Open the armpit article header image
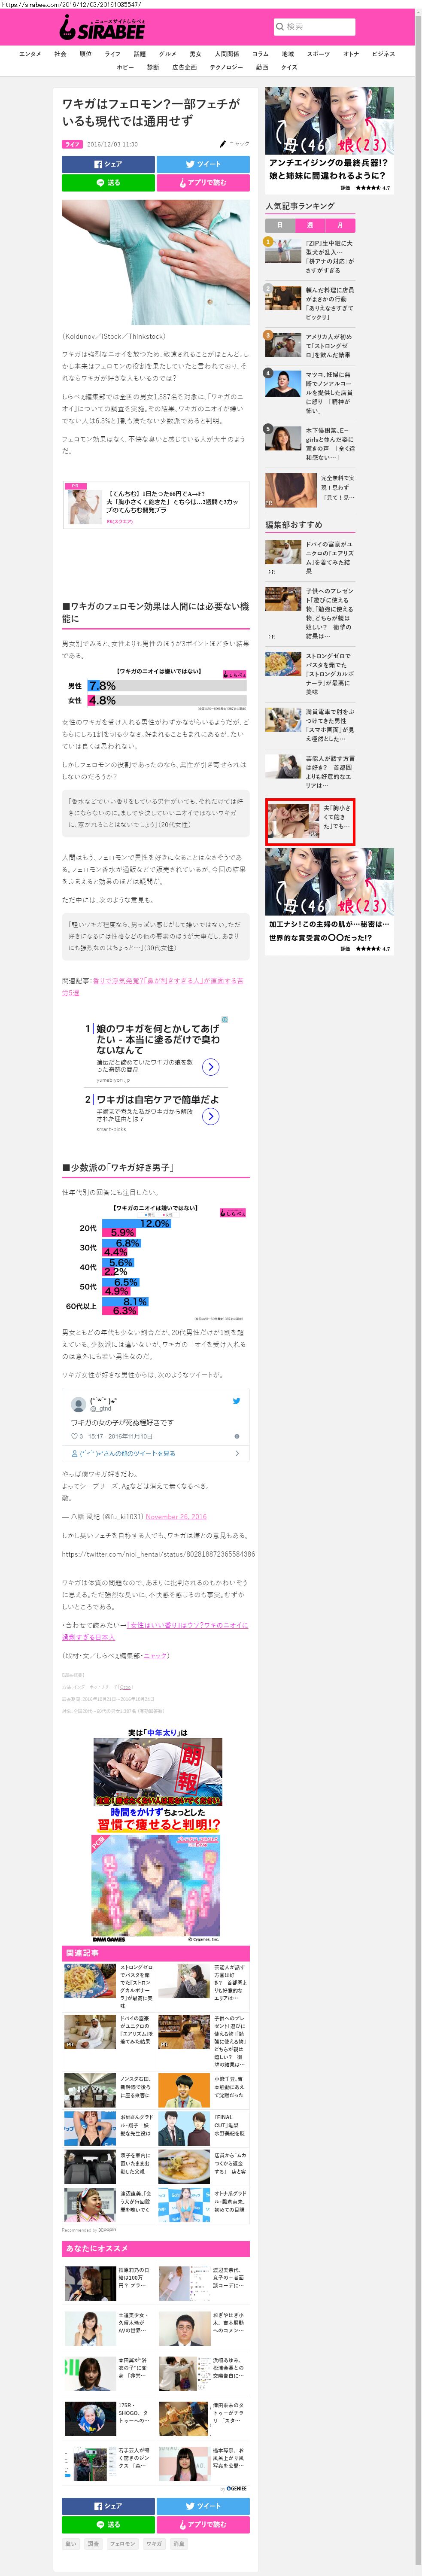This screenshot has height=2576, width=422. tap(155, 262)
